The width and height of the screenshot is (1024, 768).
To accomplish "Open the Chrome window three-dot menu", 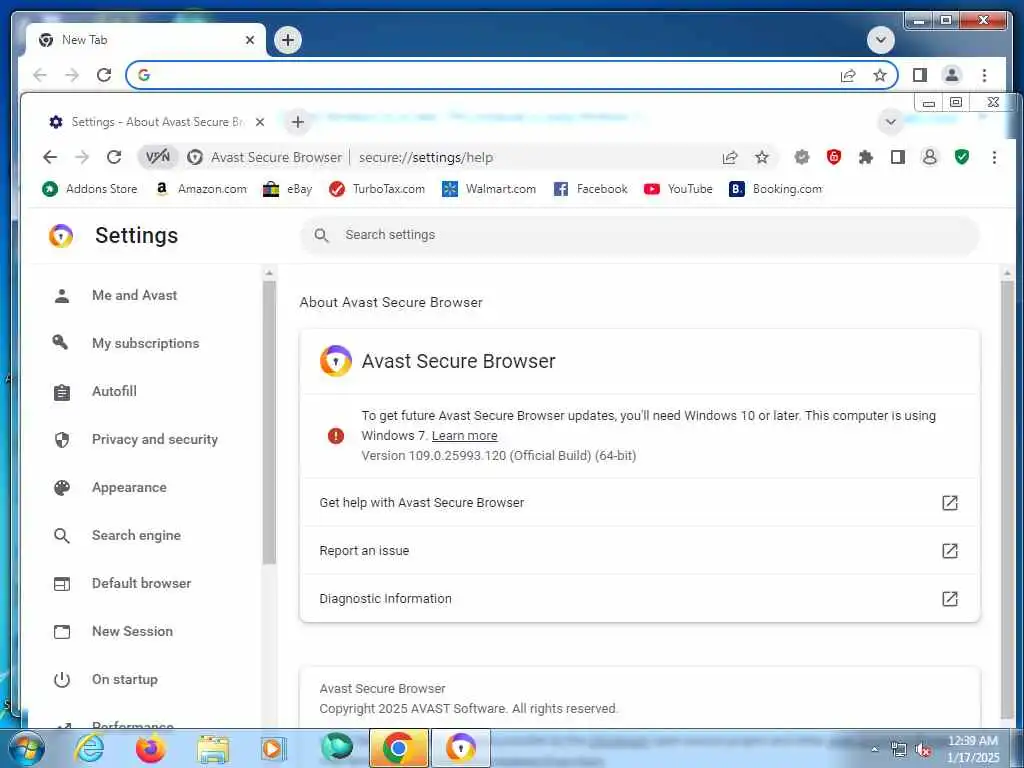I will pyautogui.click(x=984, y=75).
